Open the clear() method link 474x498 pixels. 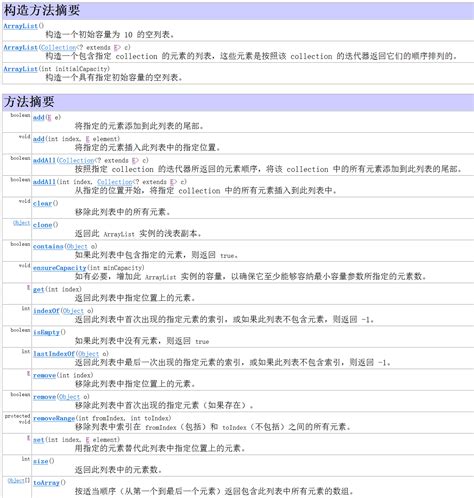click(42, 203)
